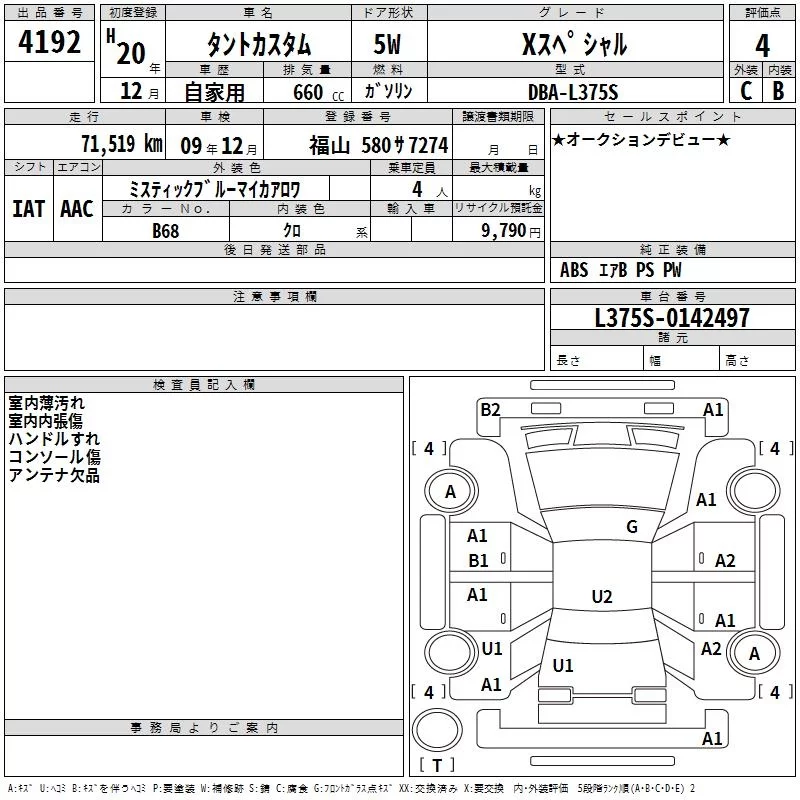Click 幅 dimension field

682,360
